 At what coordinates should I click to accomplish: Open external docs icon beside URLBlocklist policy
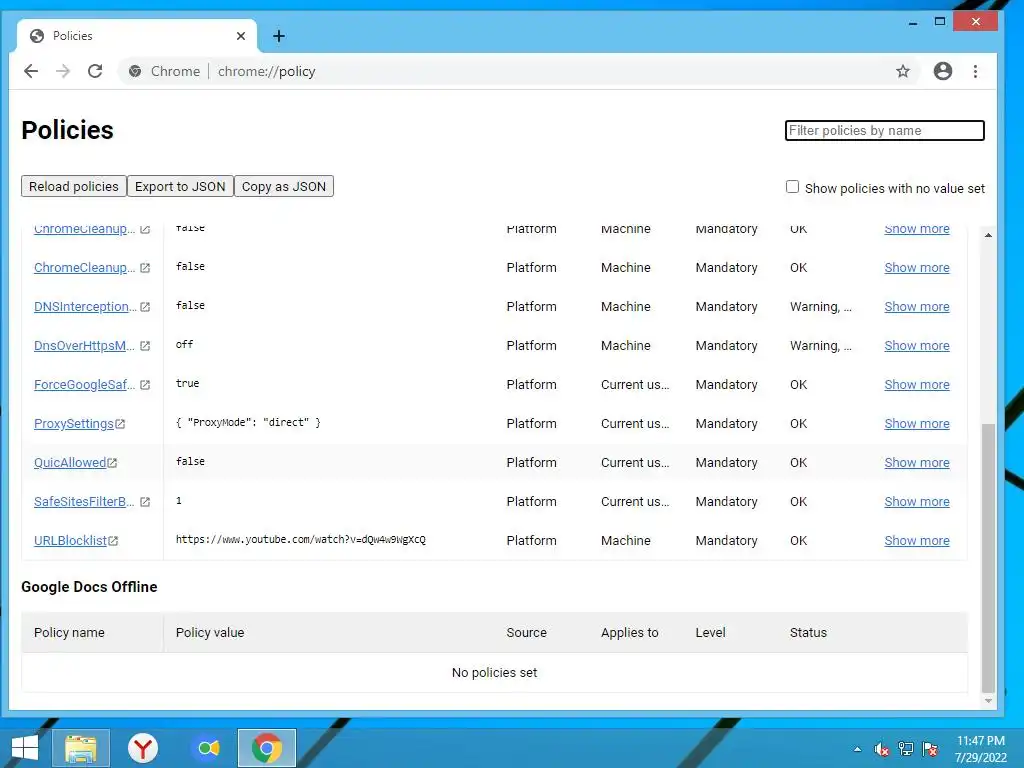point(113,541)
